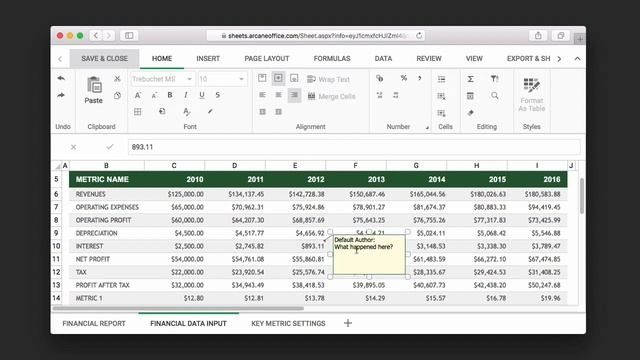This screenshot has width=640, height=360.
Task: Decrease font size with small A icon
Action: pos(154,96)
